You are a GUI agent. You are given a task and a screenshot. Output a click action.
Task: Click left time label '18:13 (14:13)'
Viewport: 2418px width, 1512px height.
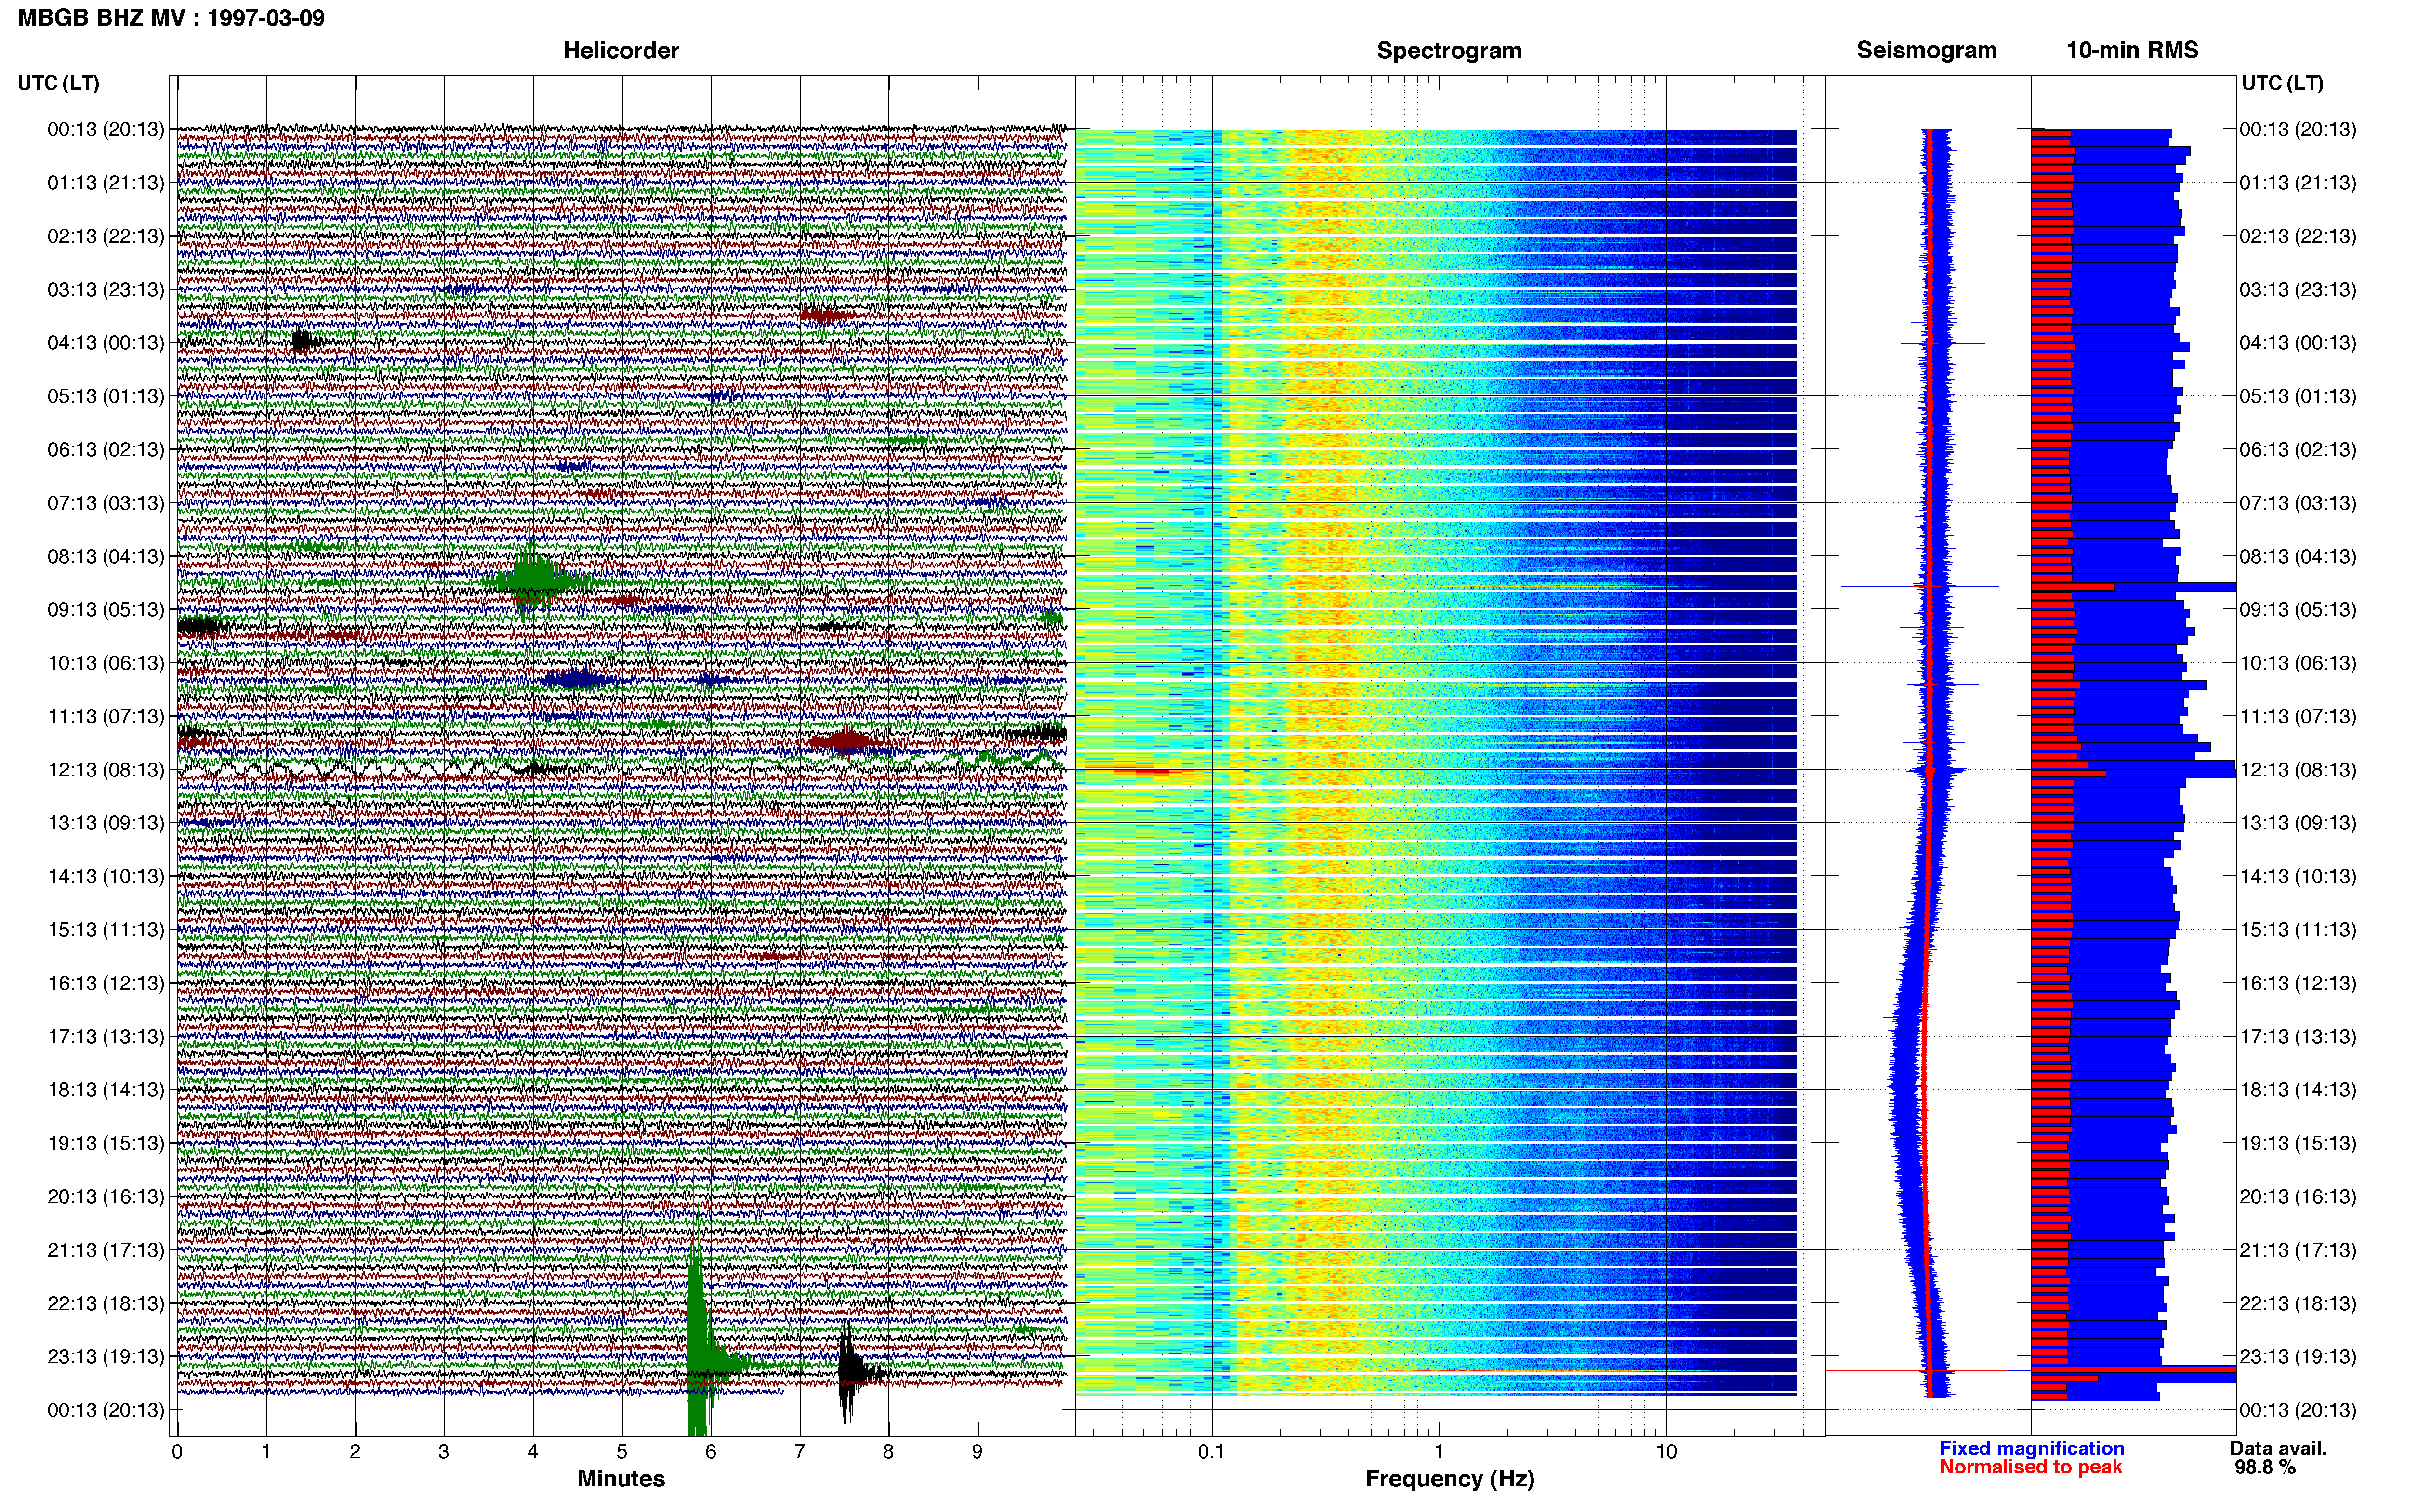click(x=106, y=1090)
